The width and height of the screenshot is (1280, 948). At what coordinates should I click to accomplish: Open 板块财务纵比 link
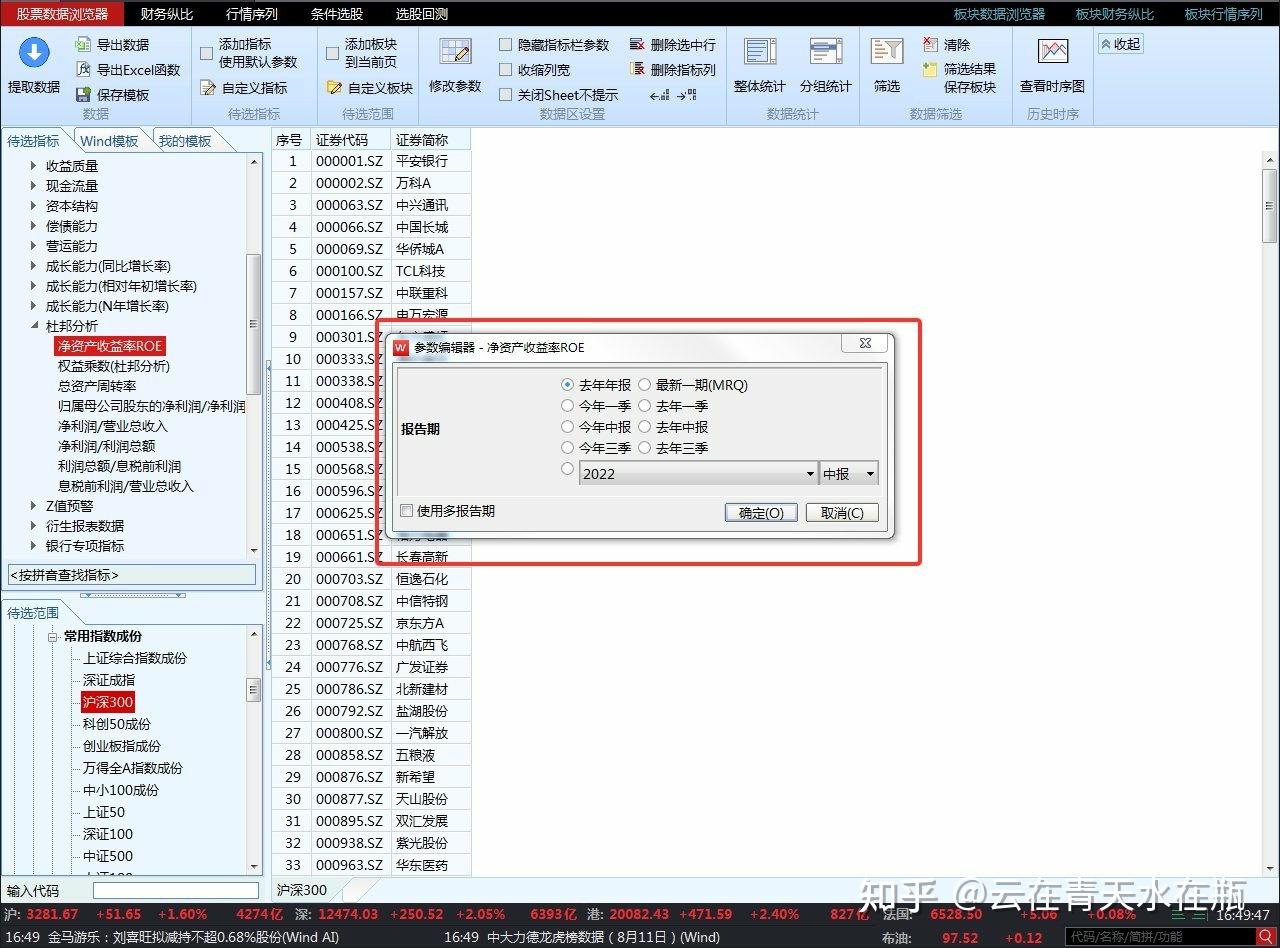pyautogui.click(x=1115, y=14)
